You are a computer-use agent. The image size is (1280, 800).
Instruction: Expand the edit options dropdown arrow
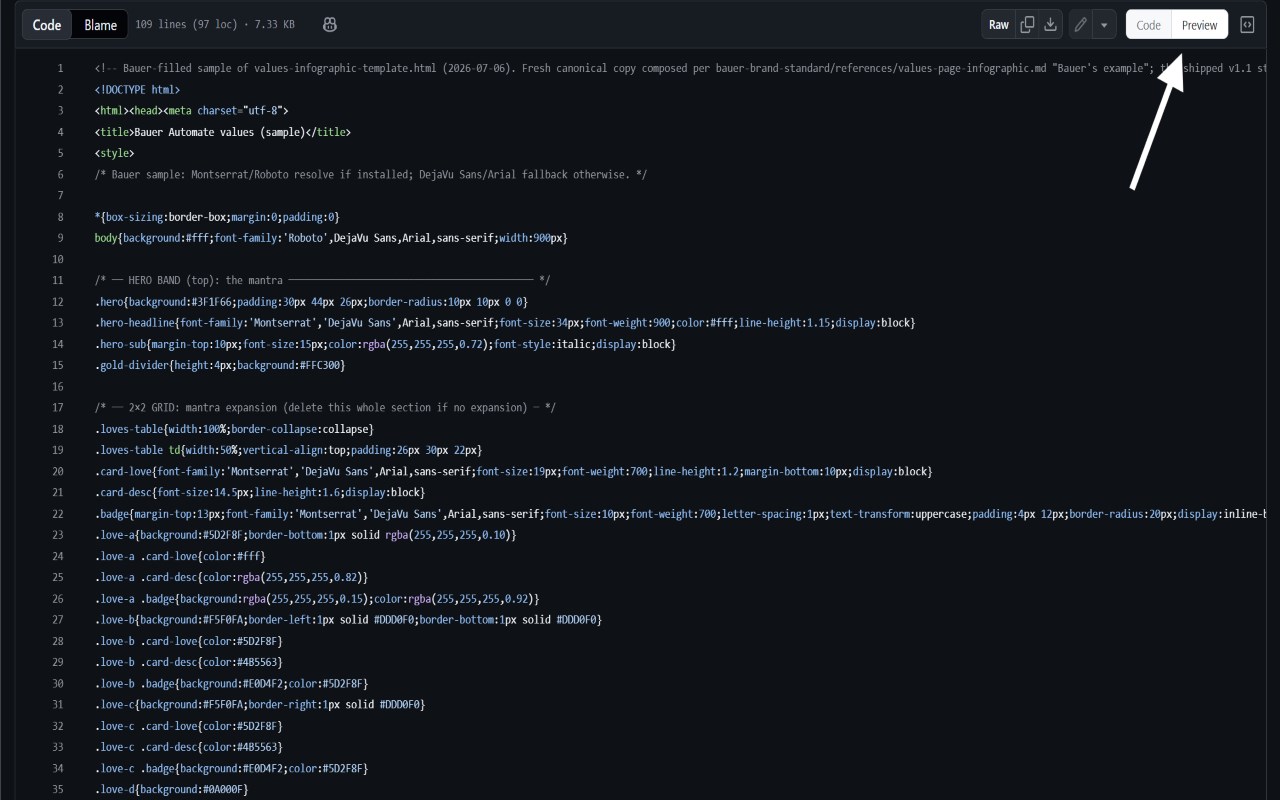(1104, 25)
